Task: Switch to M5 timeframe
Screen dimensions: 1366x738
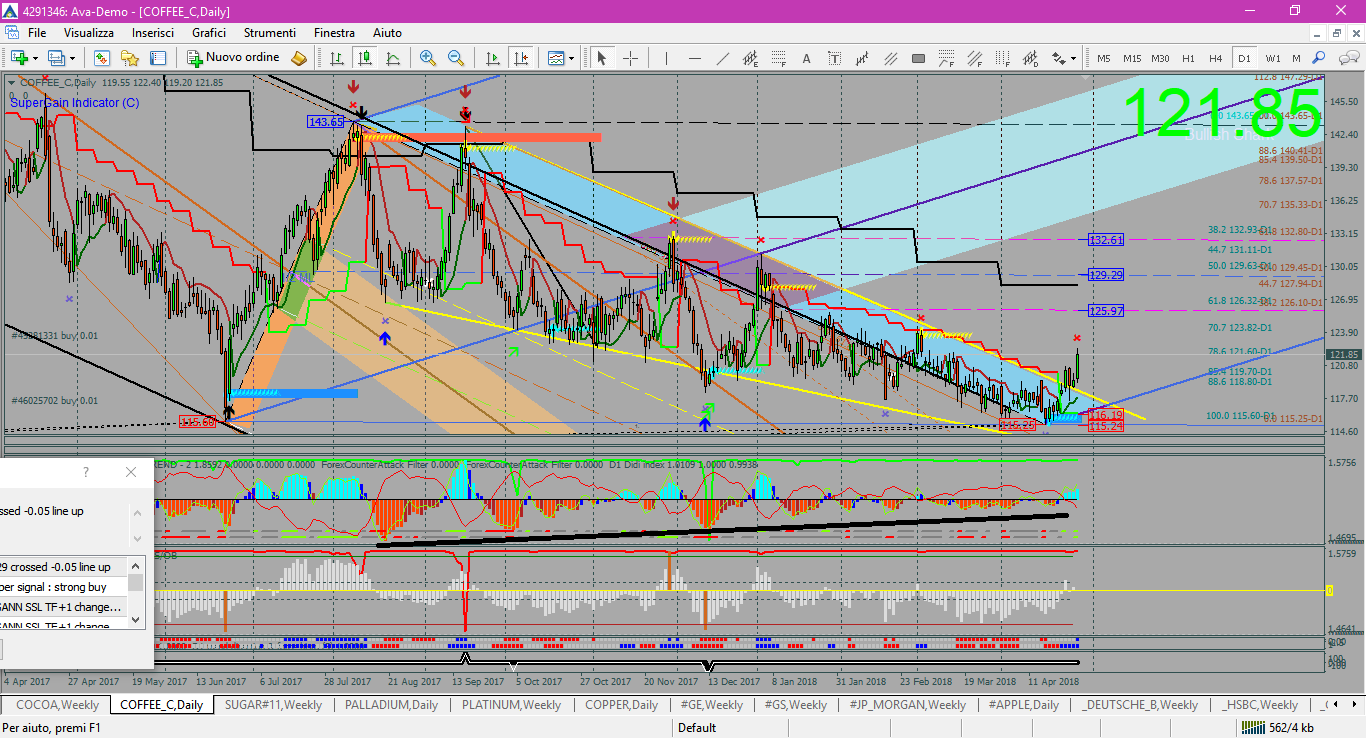Action: click(1104, 58)
